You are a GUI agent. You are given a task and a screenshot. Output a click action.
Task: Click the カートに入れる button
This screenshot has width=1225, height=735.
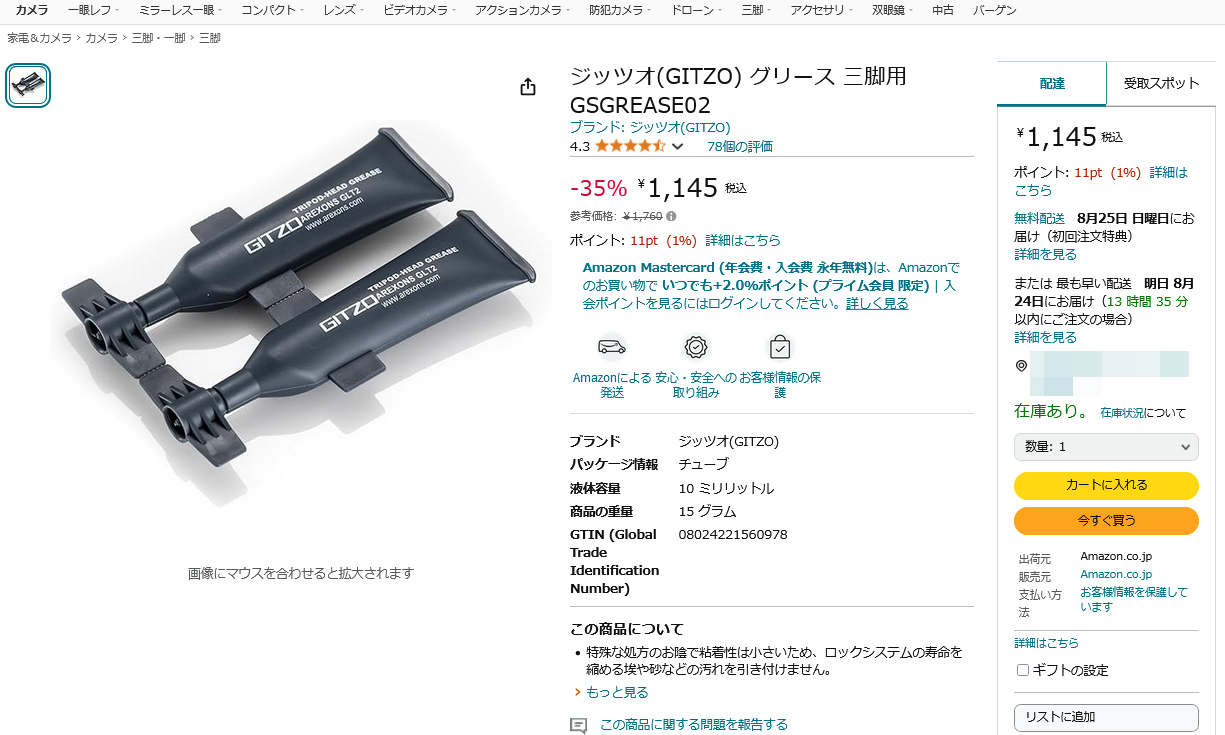point(1106,485)
